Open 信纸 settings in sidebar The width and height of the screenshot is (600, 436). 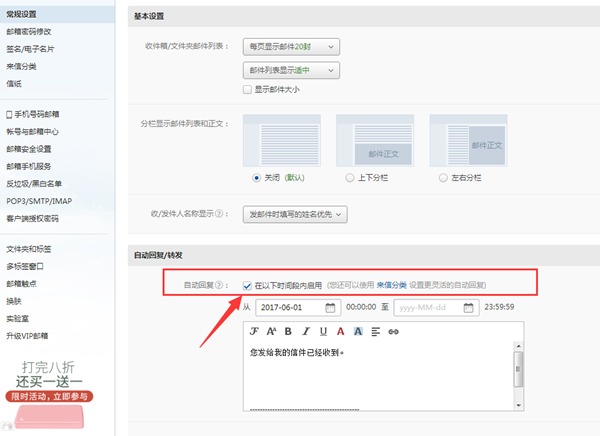click(x=14, y=83)
